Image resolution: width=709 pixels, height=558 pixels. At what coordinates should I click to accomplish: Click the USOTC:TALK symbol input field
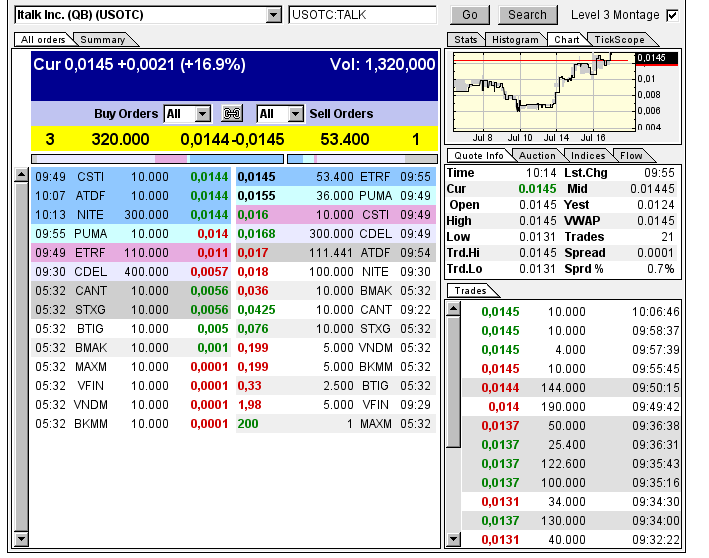(x=363, y=15)
